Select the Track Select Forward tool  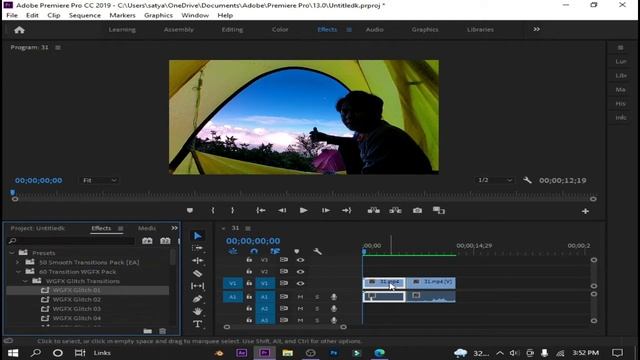pos(198,248)
